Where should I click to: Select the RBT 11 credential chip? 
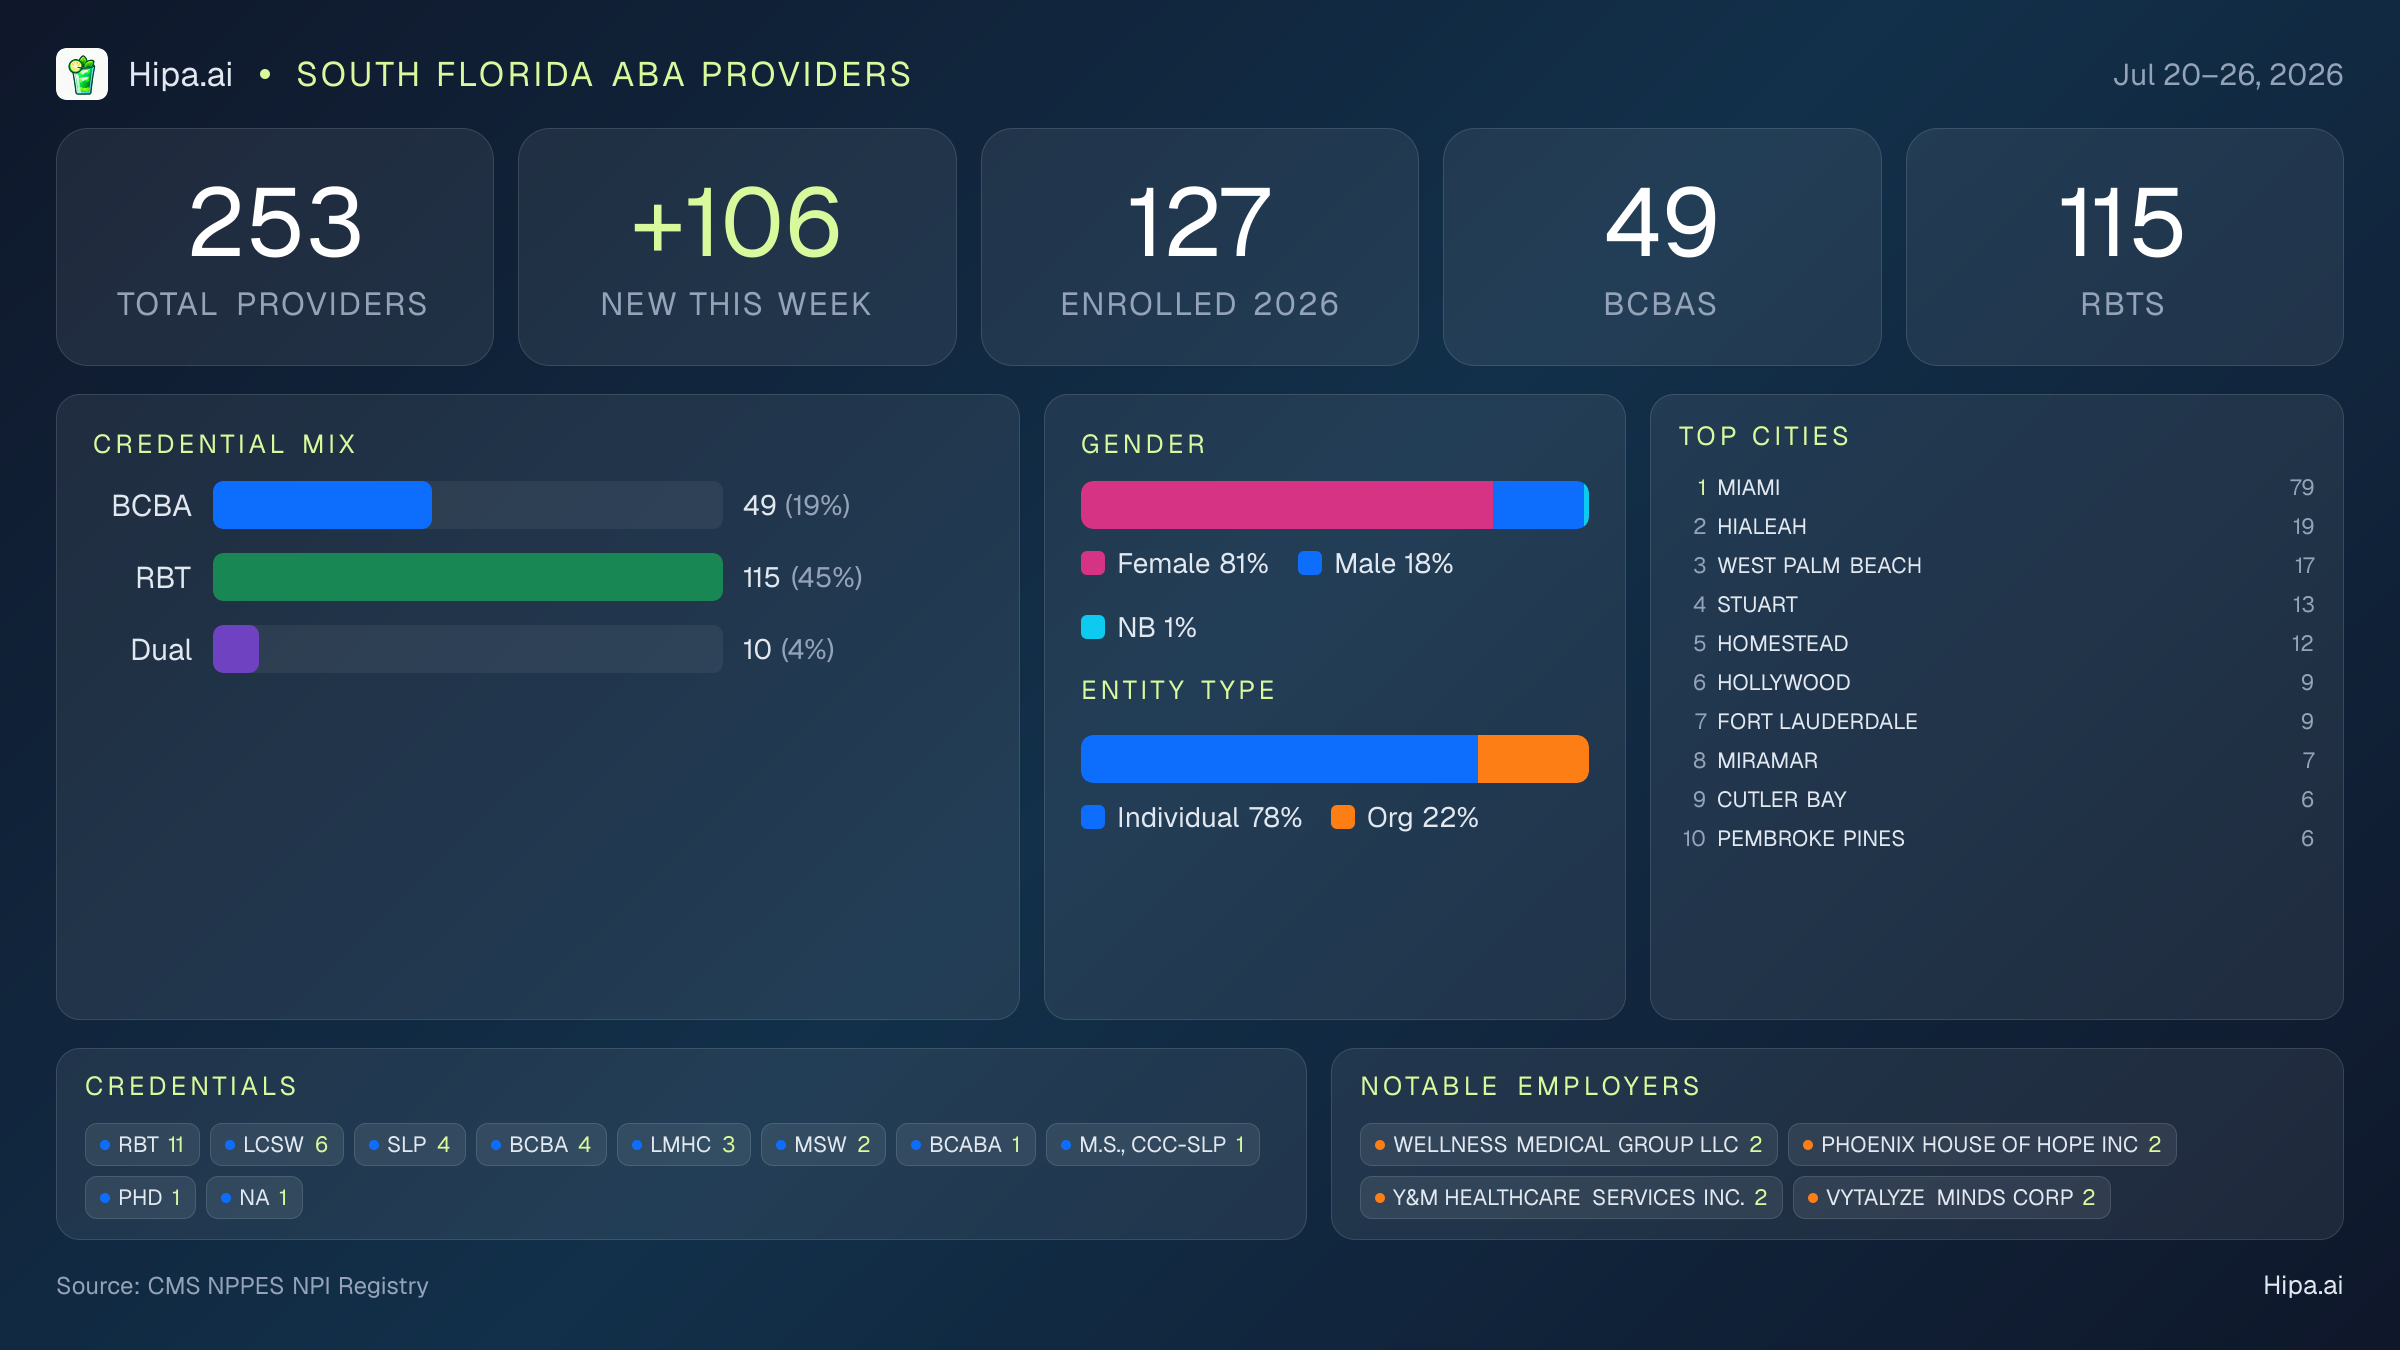click(142, 1144)
